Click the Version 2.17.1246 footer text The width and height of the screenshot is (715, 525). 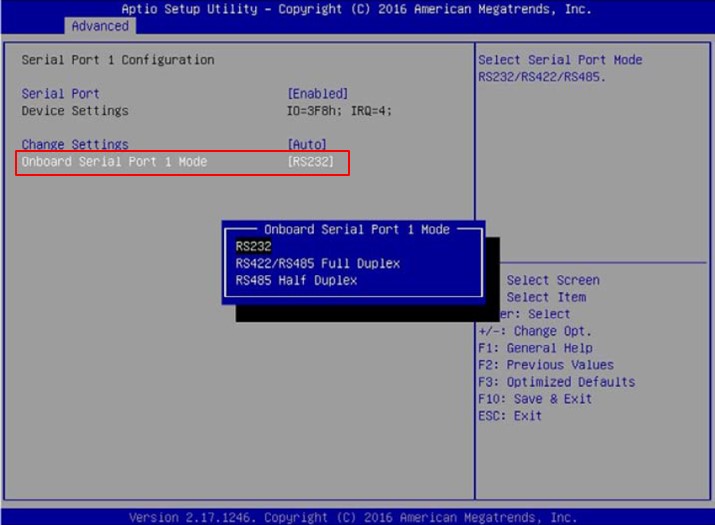(x=353, y=518)
